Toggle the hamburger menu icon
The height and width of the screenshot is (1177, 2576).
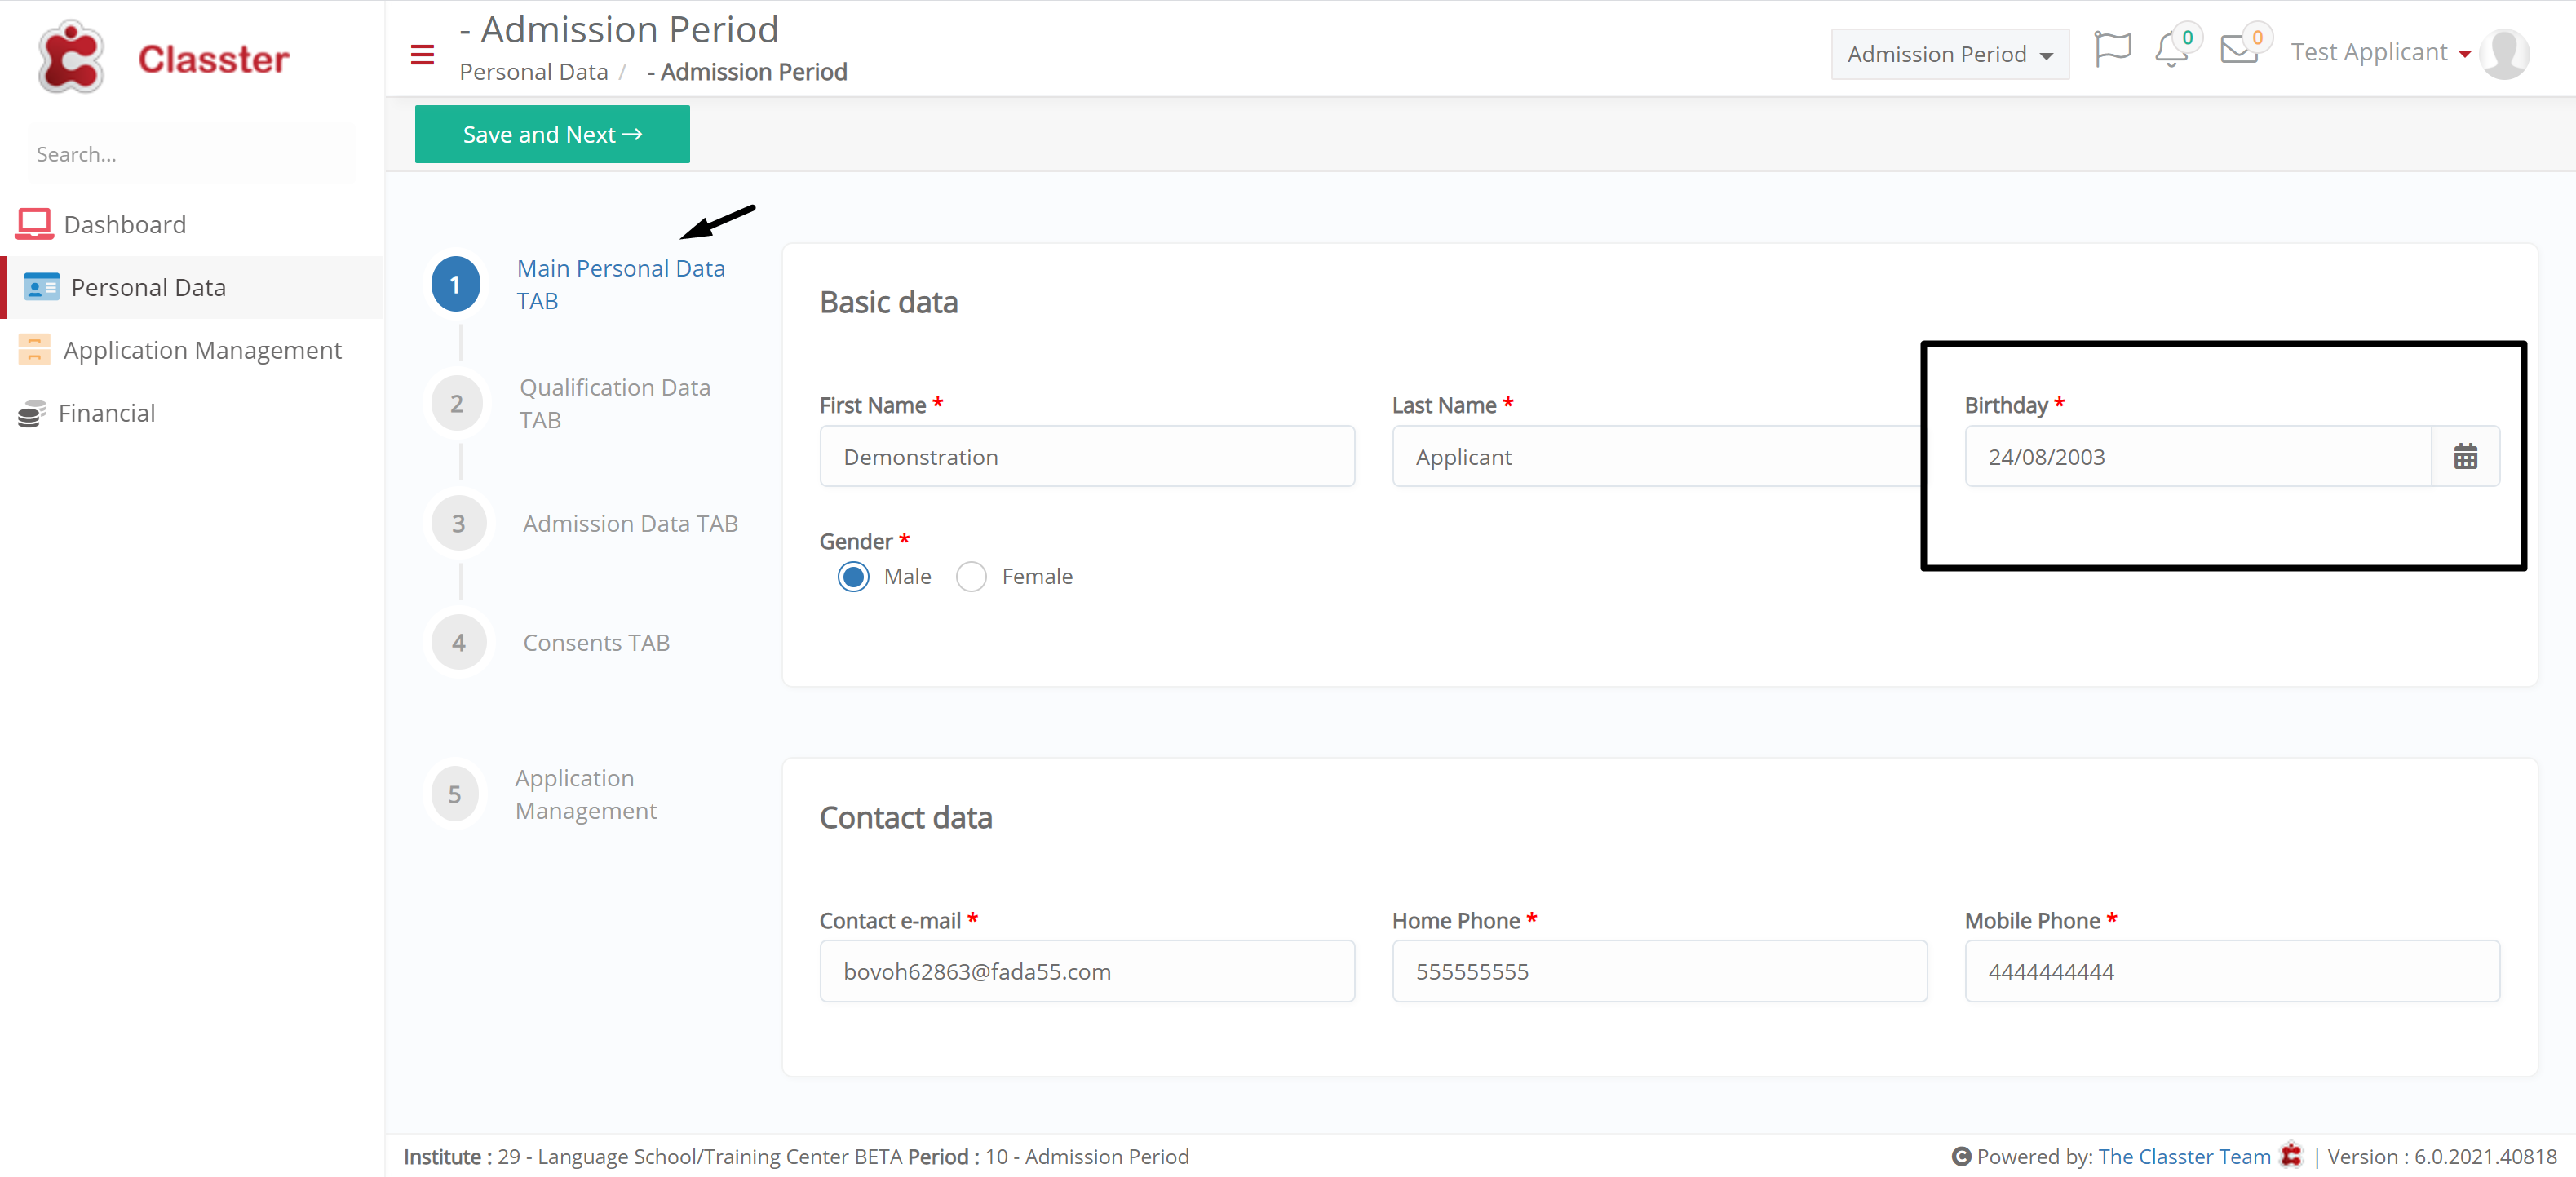[422, 55]
